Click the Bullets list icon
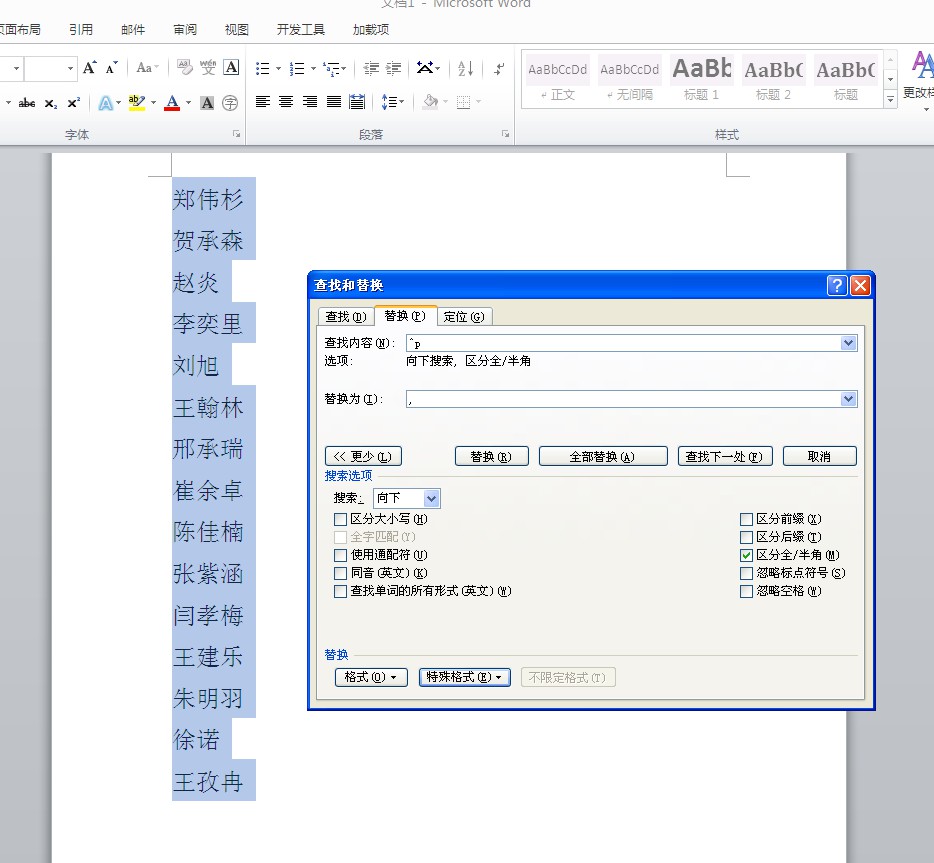The image size is (934, 863). [262, 68]
